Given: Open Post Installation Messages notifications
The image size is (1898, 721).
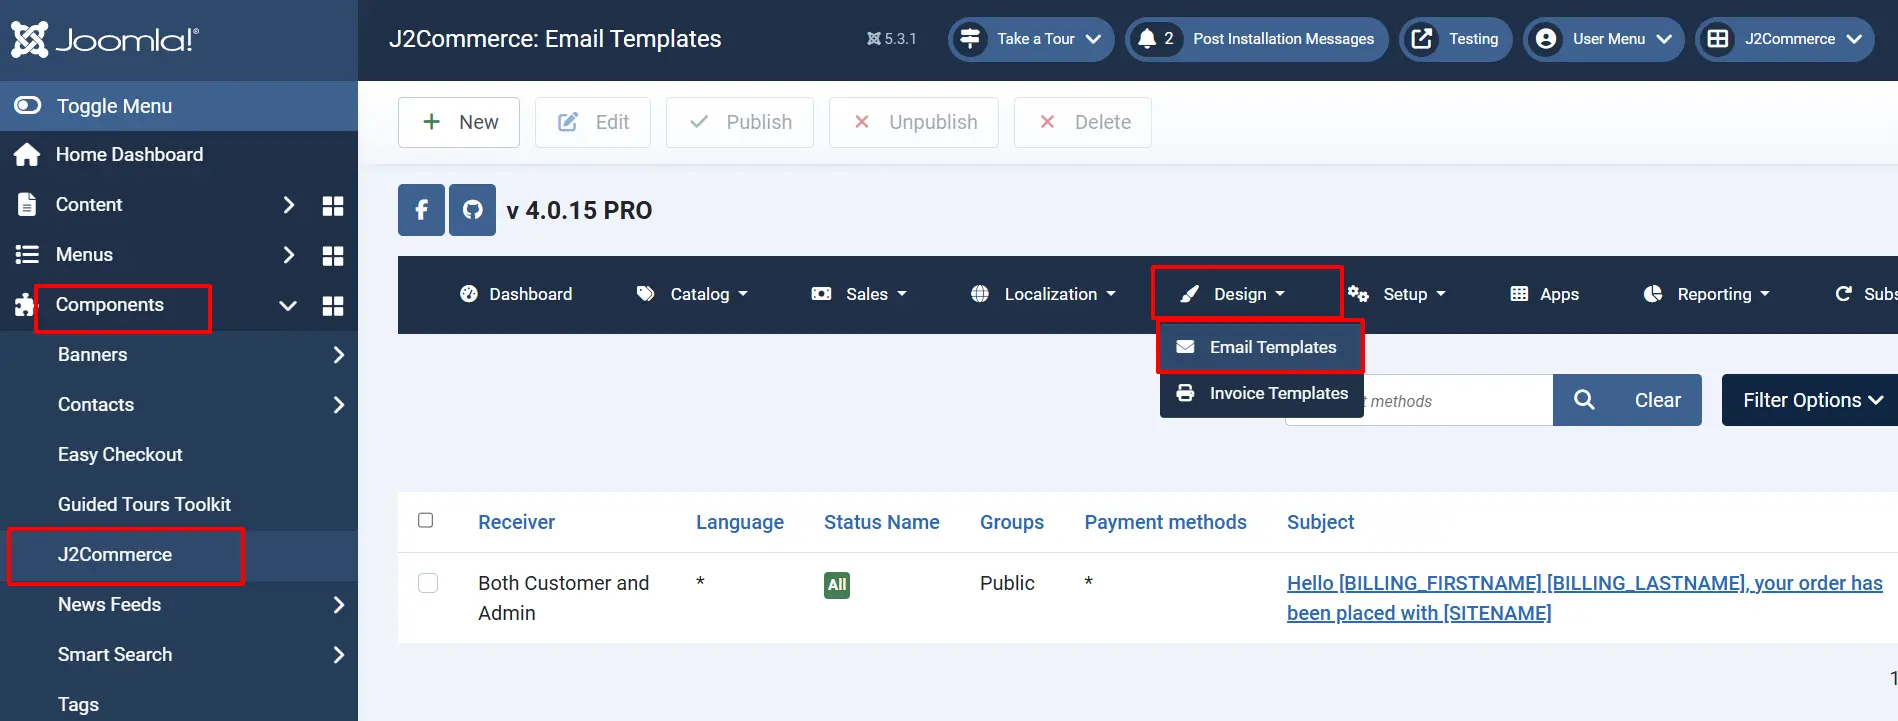Looking at the screenshot, I should pyautogui.click(x=1257, y=39).
